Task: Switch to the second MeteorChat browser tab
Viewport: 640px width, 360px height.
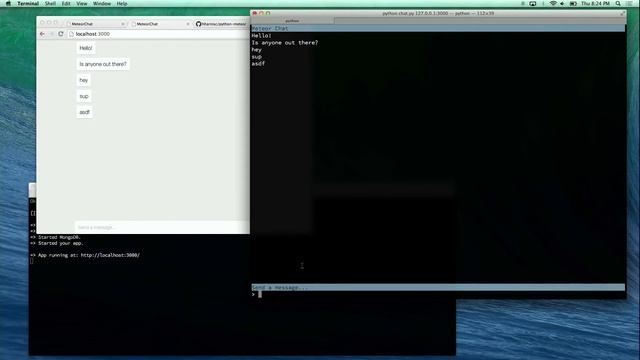Action: click(159, 24)
